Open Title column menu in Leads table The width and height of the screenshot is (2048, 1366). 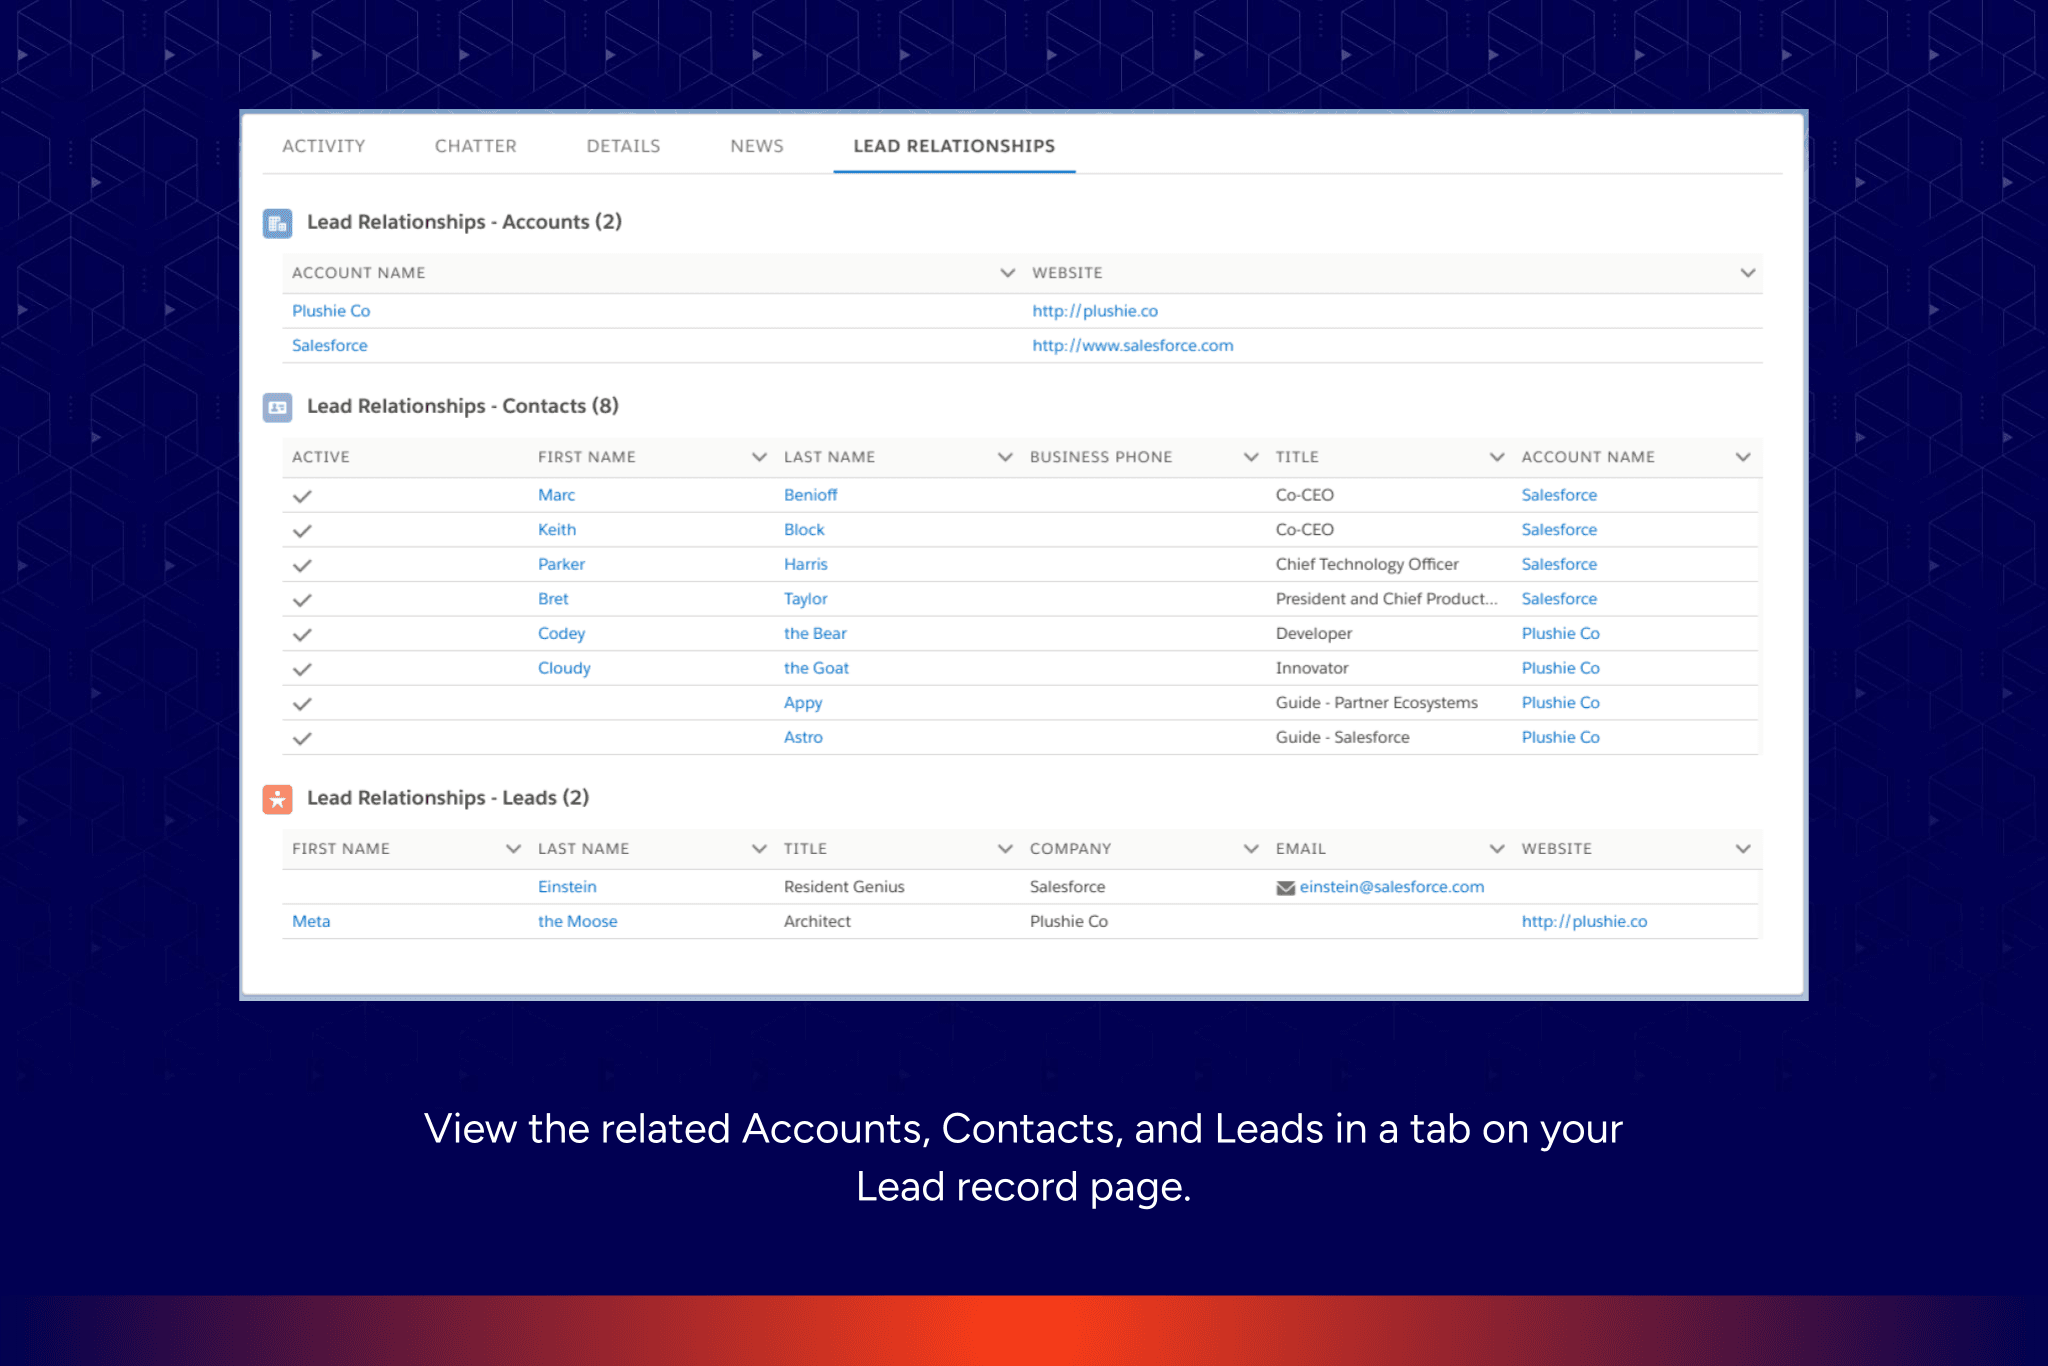tap(1005, 849)
